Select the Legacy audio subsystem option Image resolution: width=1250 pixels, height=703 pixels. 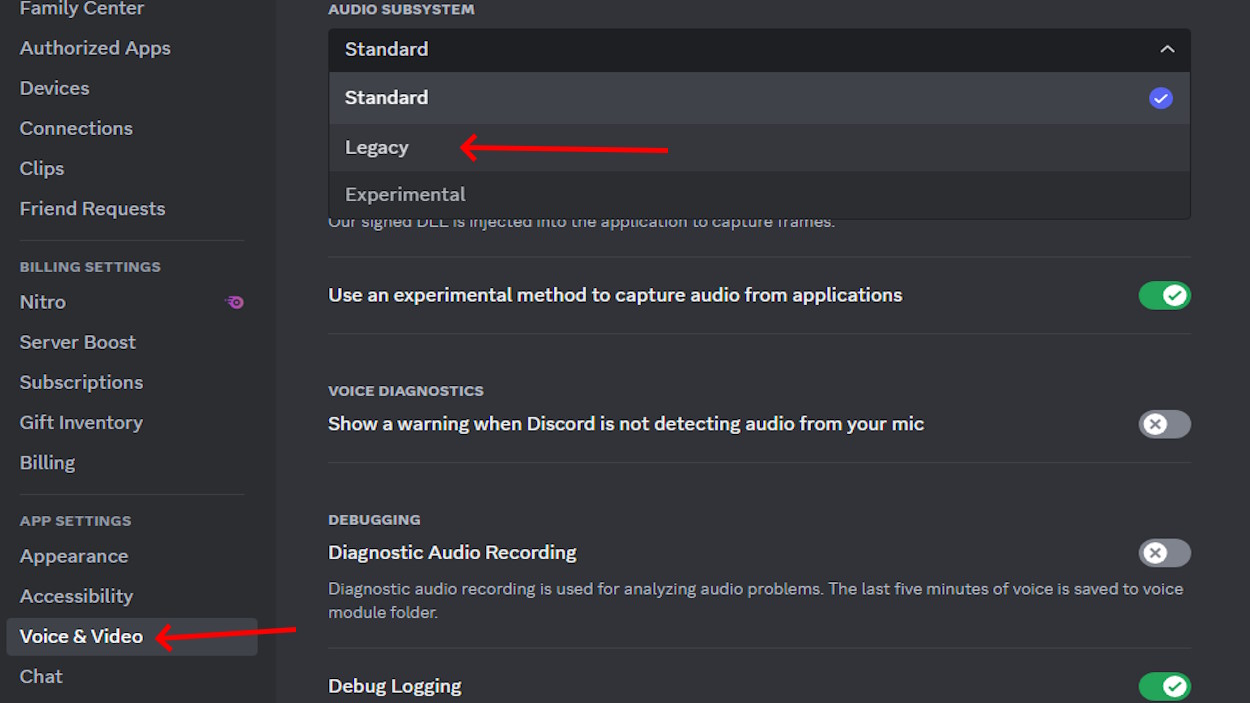377,146
